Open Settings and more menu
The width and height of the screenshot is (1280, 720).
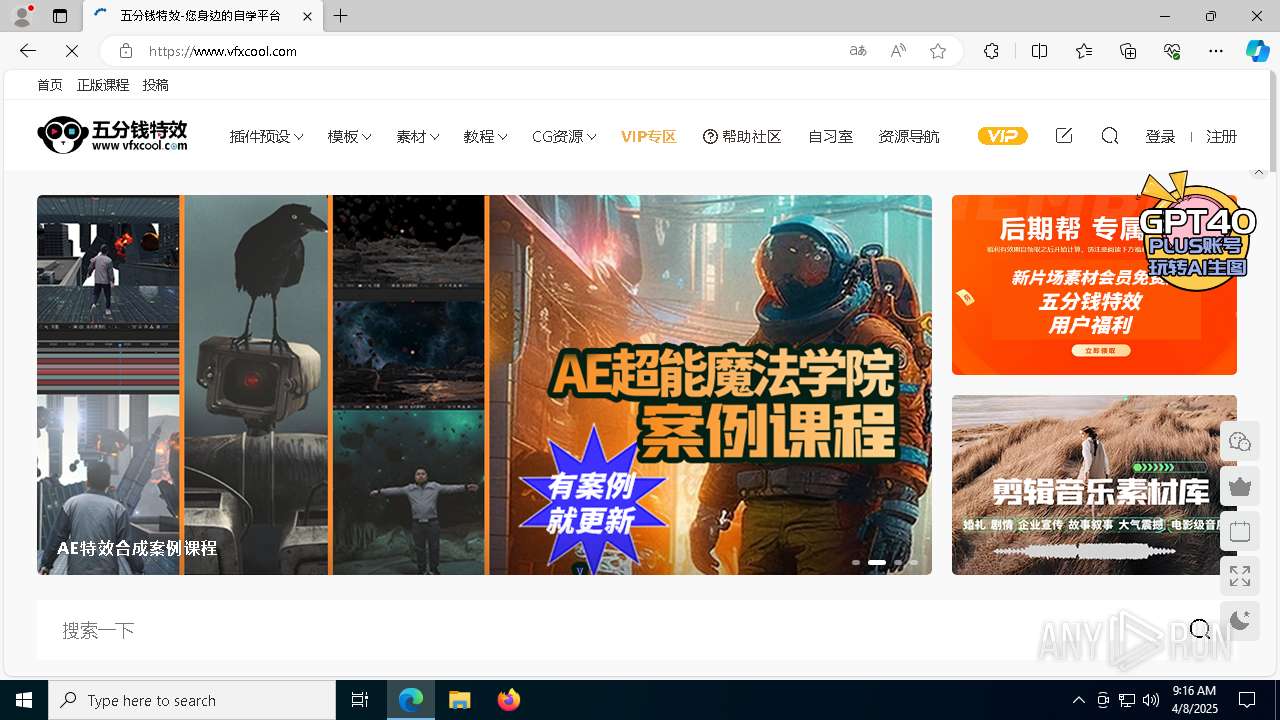click(1216, 51)
